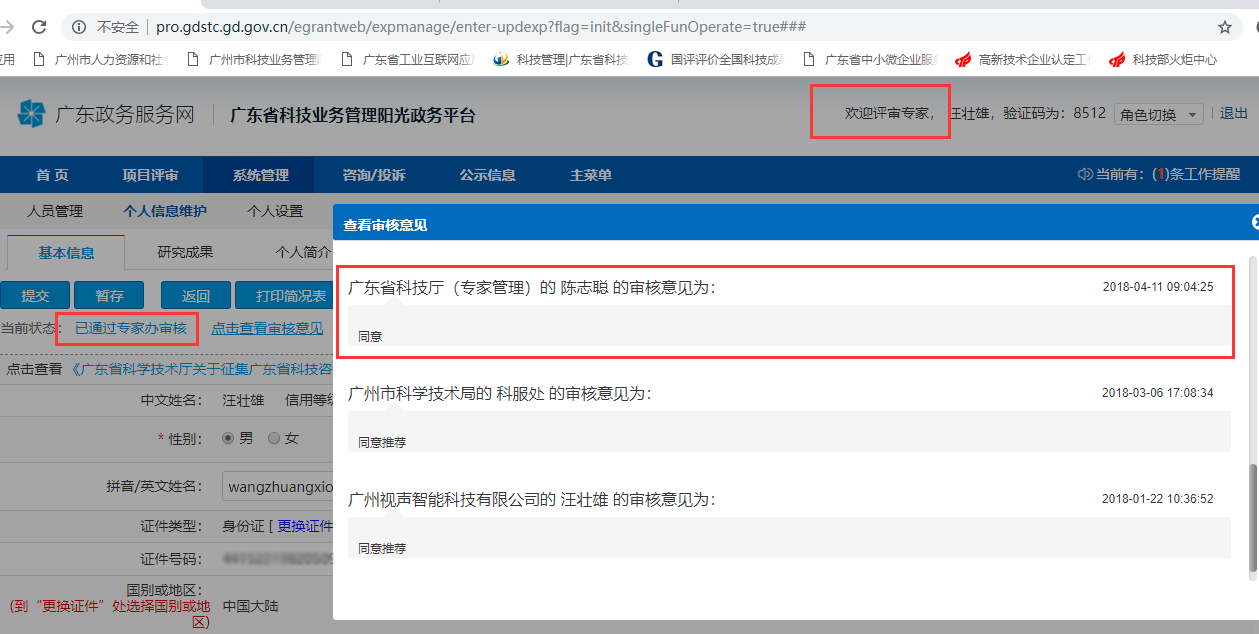Image resolution: width=1259 pixels, height=634 pixels.
Task: Click the 广东政务服务网 logo icon
Action: [x=31, y=114]
